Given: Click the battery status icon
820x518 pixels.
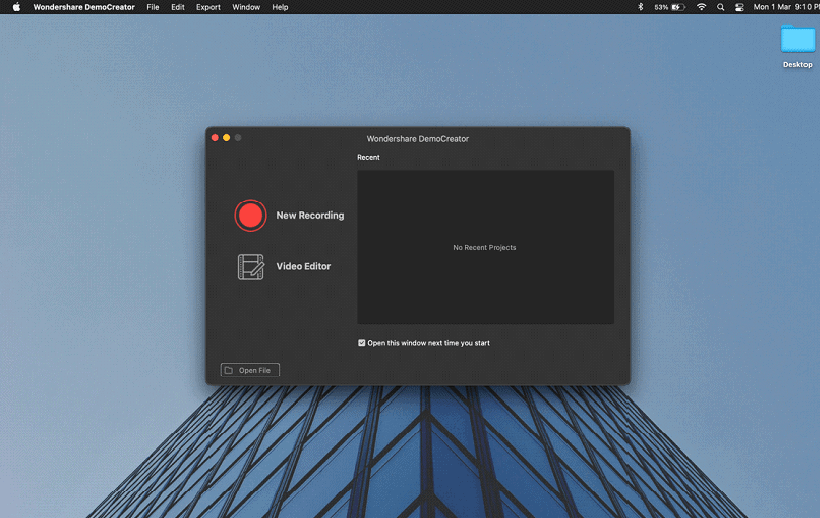Looking at the screenshot, I should 678,7.
